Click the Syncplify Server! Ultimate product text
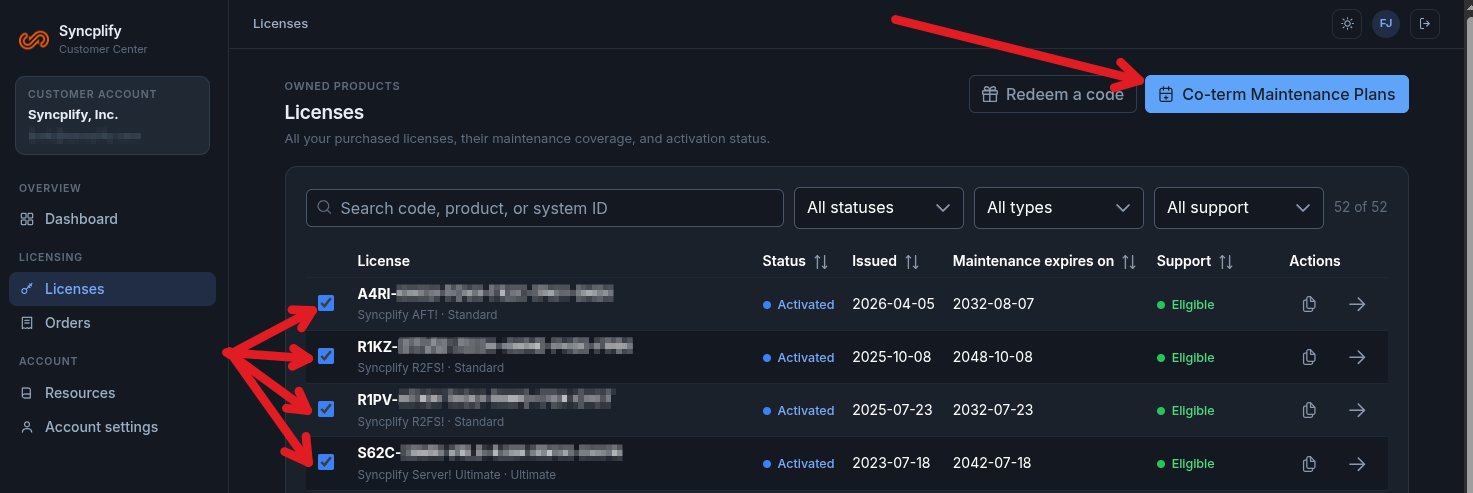The width and height of the screenshot is (1473, 493). click(x=456, y=475)
